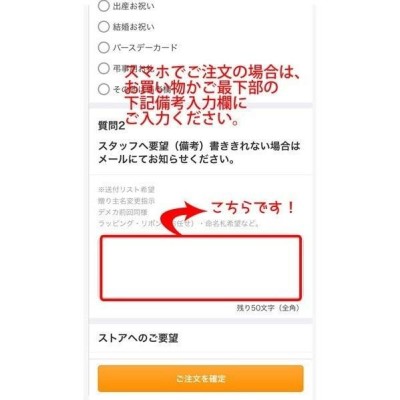
Task: Click the こちらです！ red annotation
Action: pos(253,208)
